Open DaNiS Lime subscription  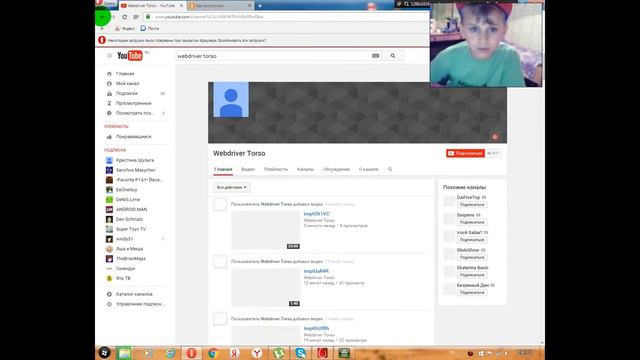[128, 200]
